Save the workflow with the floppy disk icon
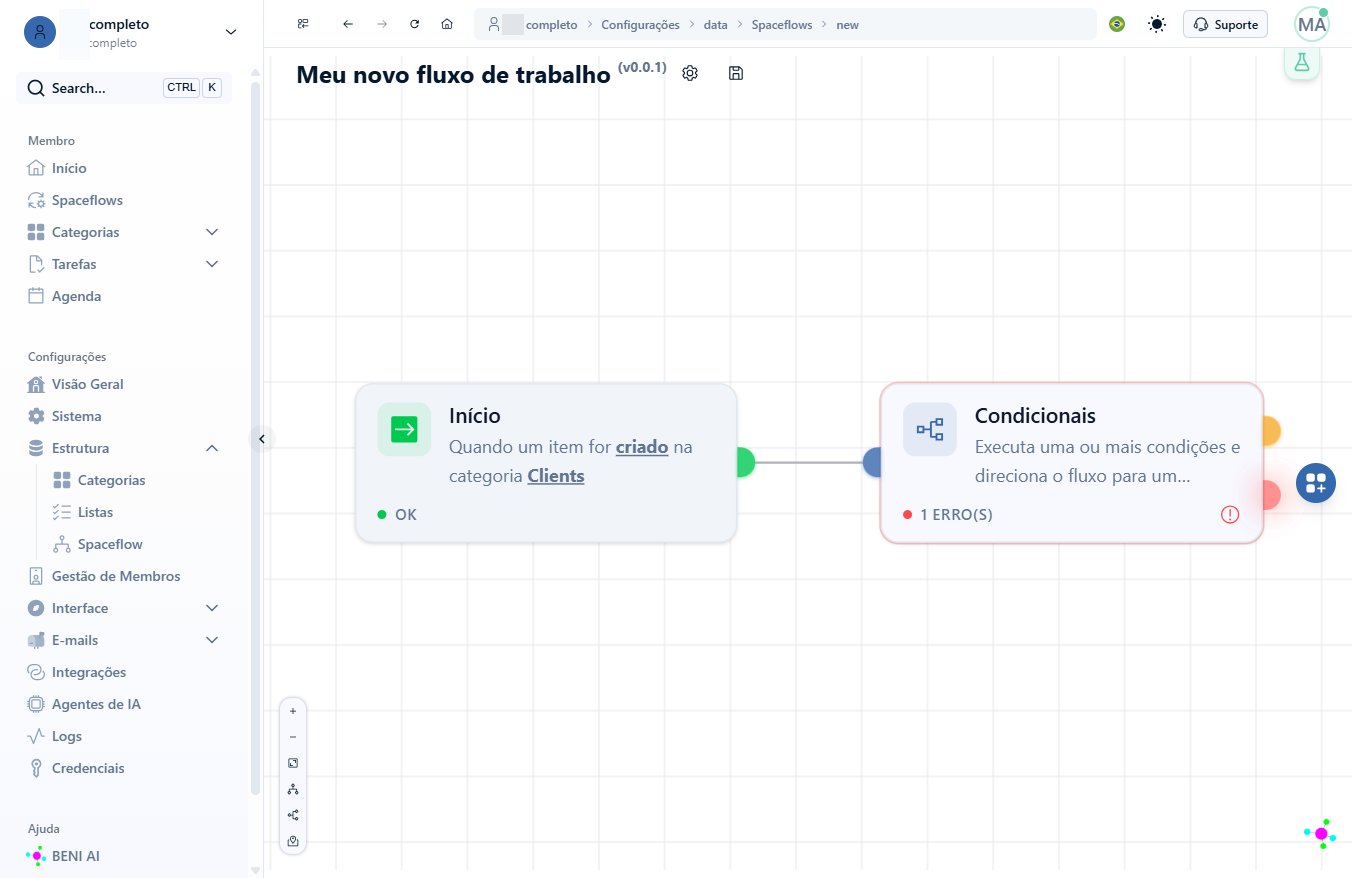1352x878 pixels. (x=736, y=73)
